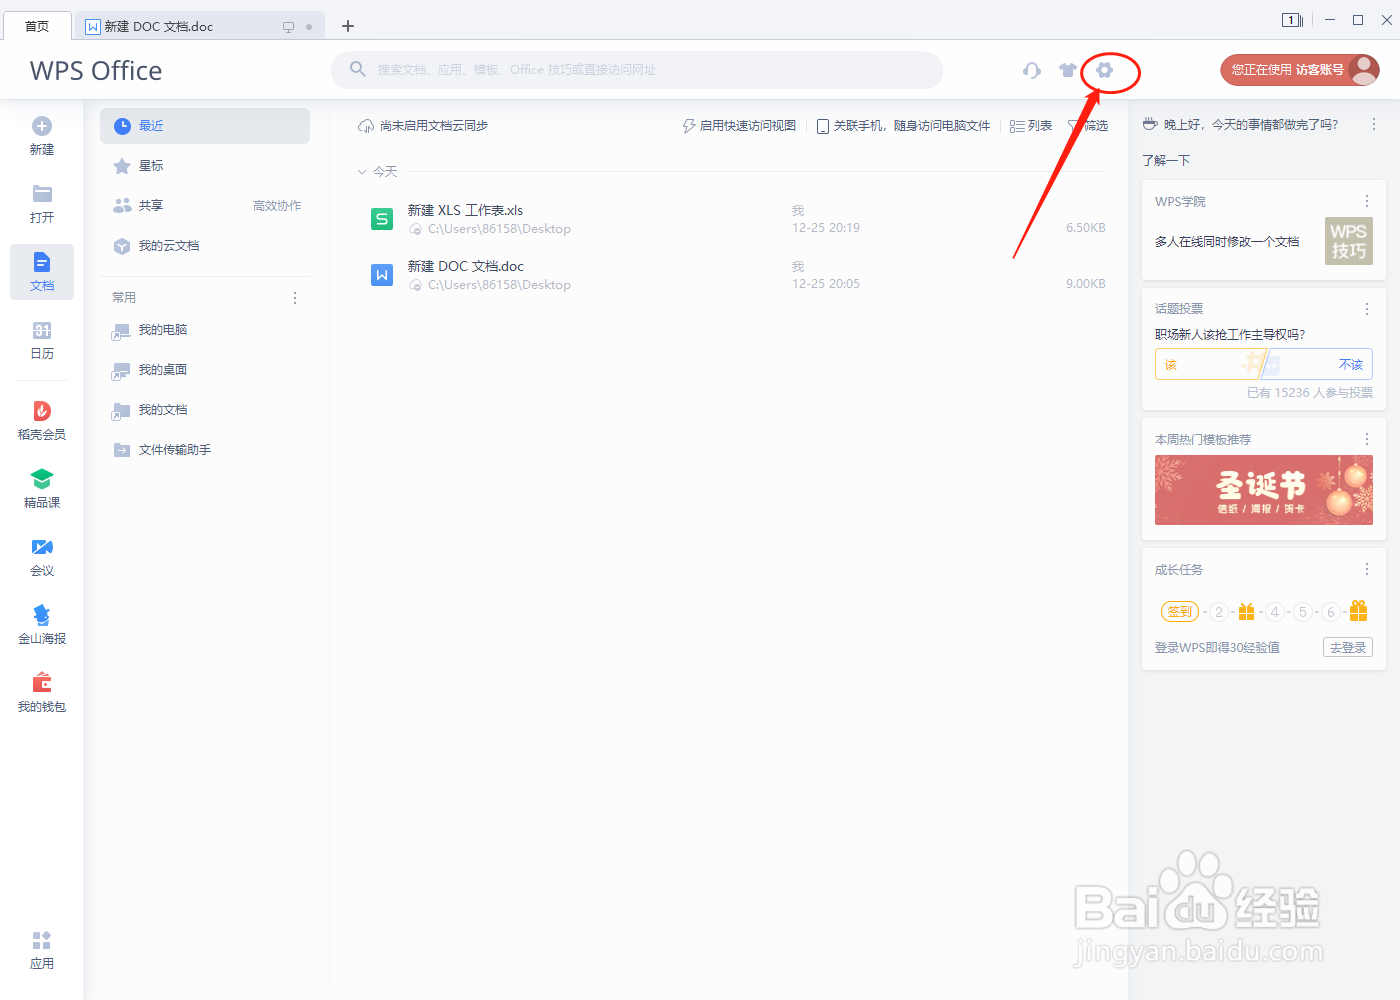This screenshot has width=1400, height=1000.
Task: Click 多人在线同时修改一个文档 link
Action: click(1227, 242)
